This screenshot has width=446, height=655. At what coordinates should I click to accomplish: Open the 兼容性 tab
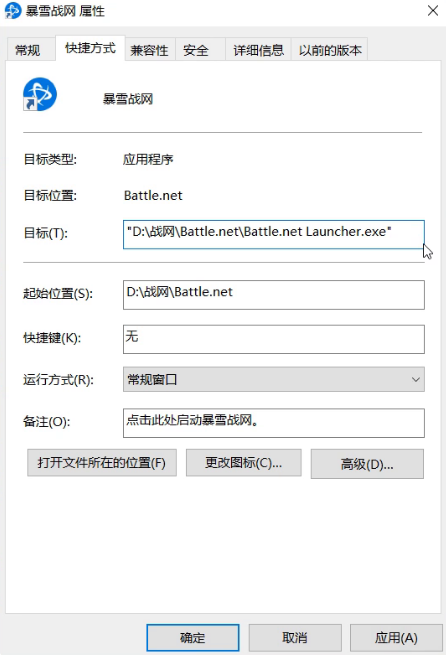(x=149, y=50)
